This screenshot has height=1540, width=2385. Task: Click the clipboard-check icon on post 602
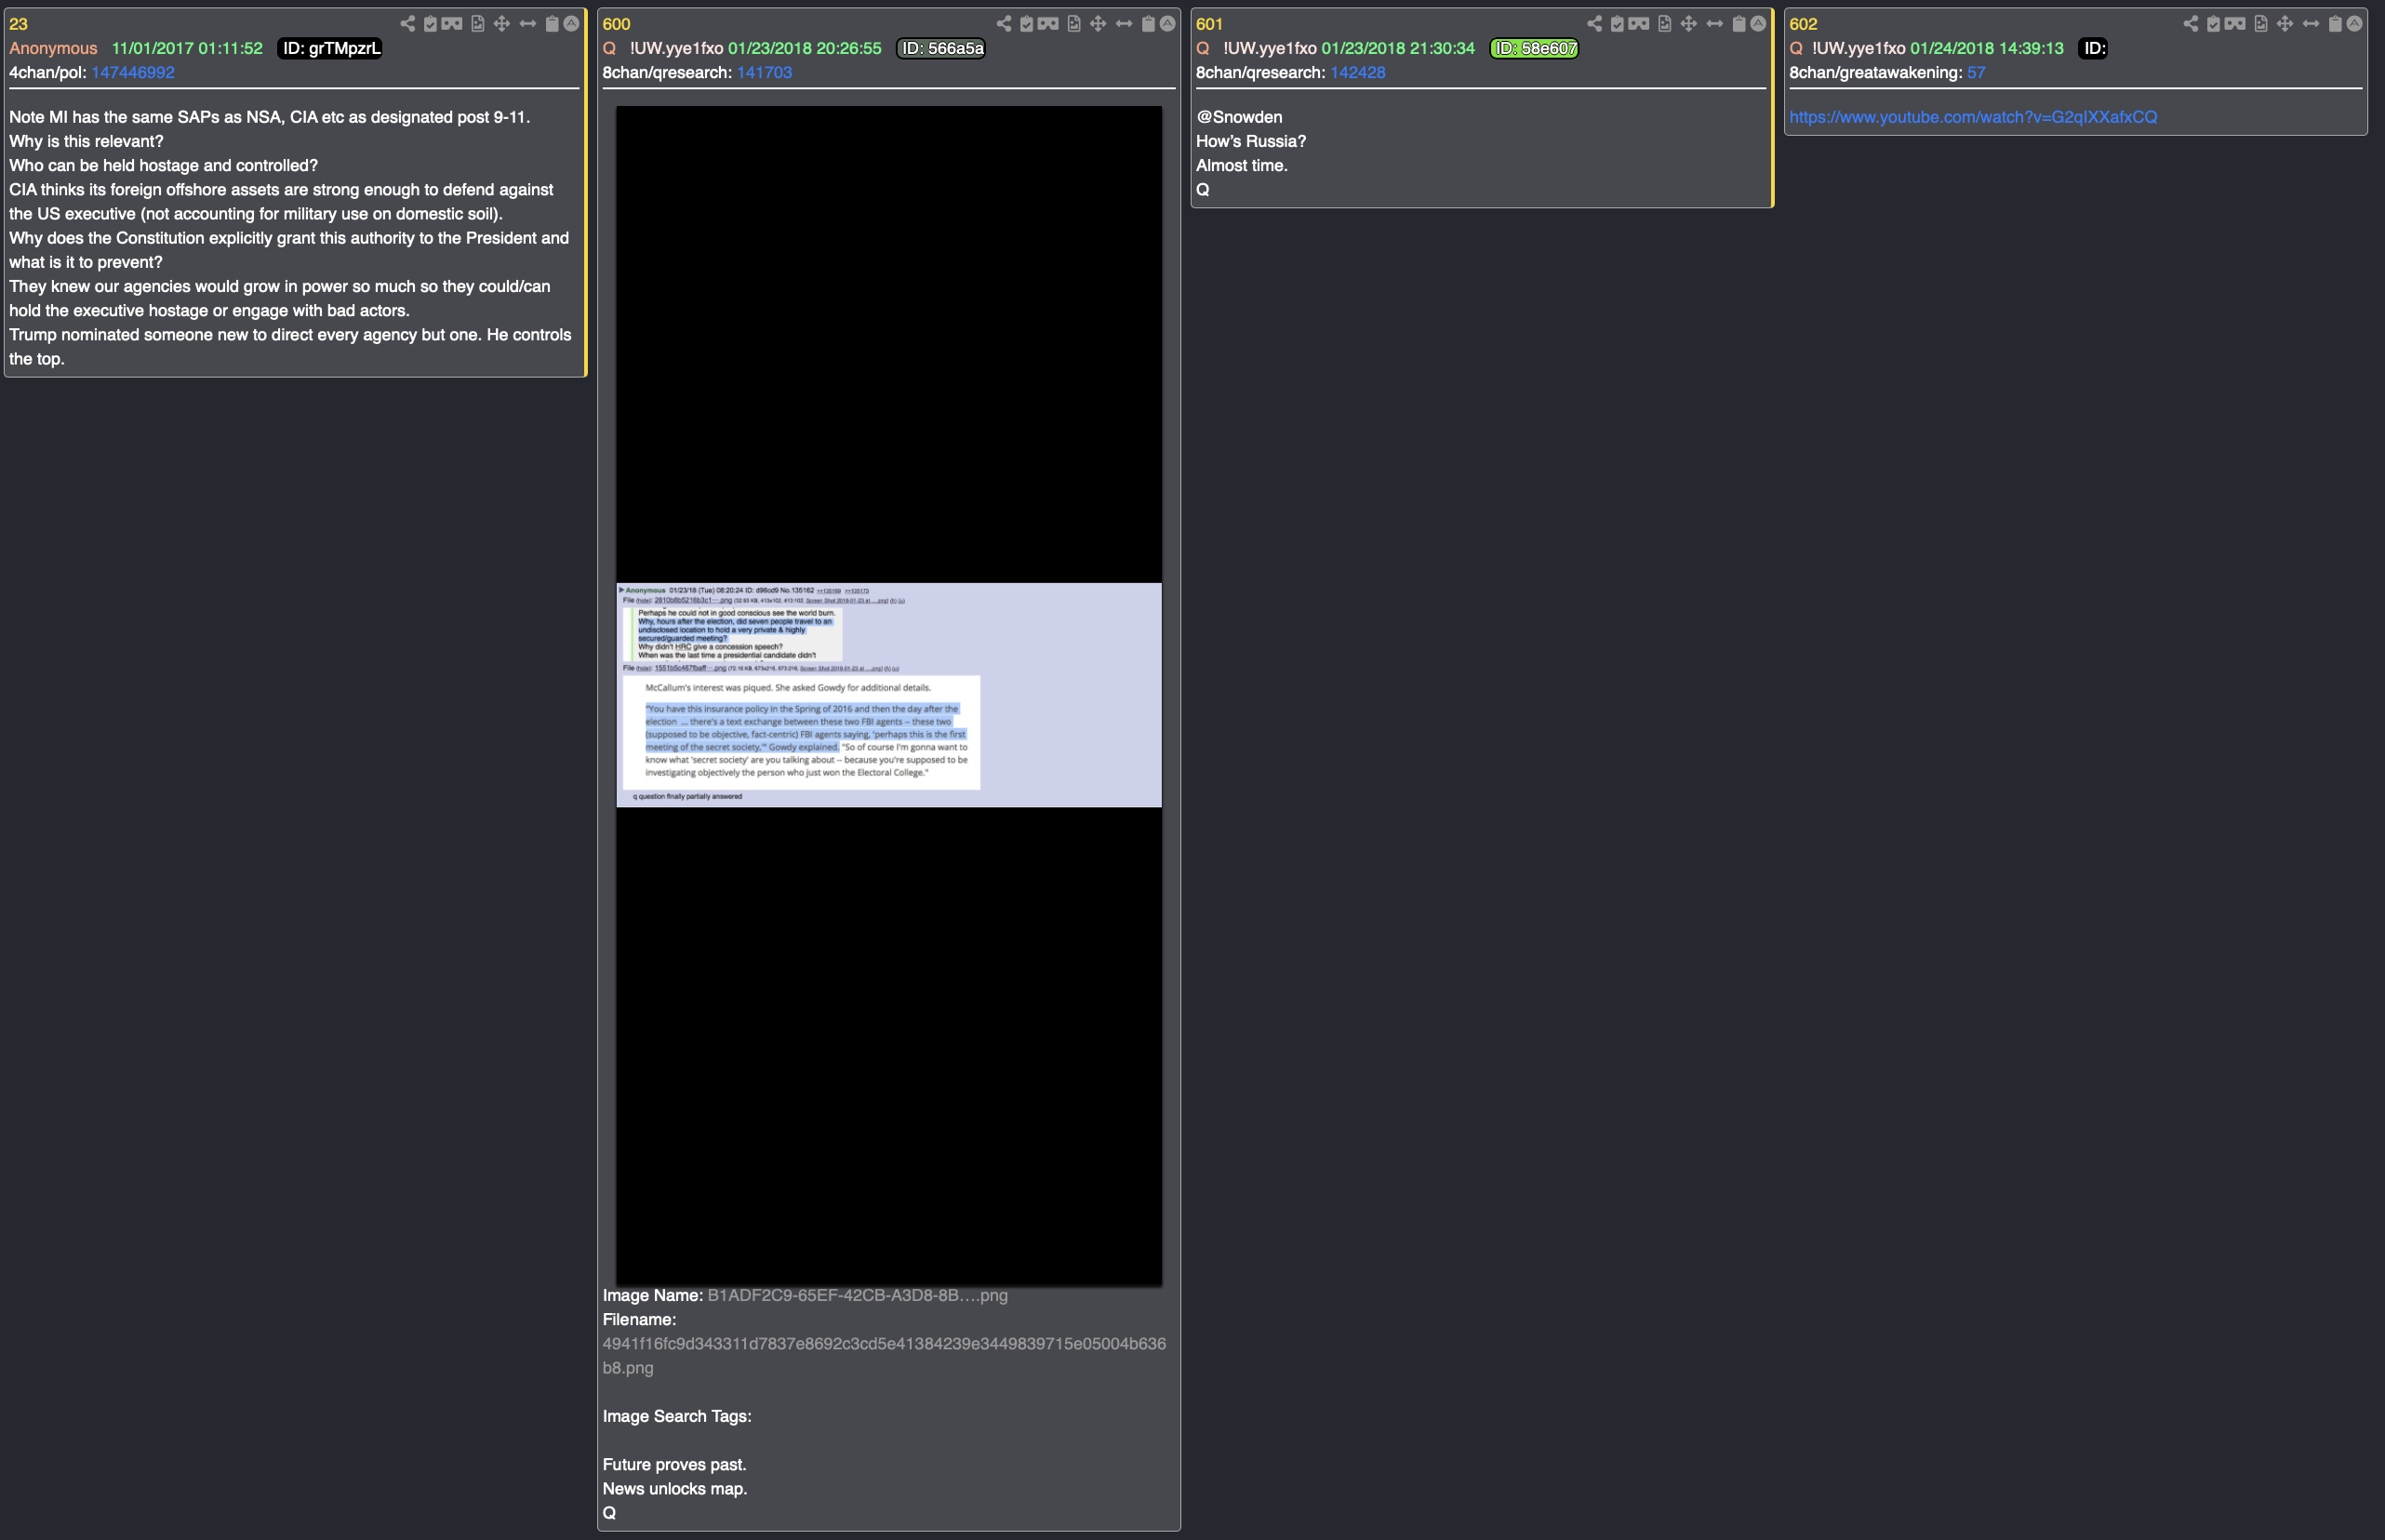[x=2213, y=23]
